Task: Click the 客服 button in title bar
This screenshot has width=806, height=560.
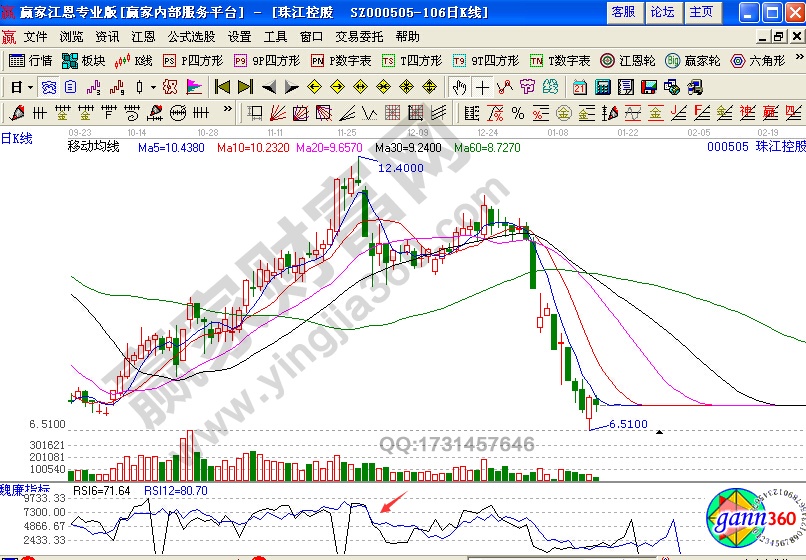Action: click(x=625, y=12)
